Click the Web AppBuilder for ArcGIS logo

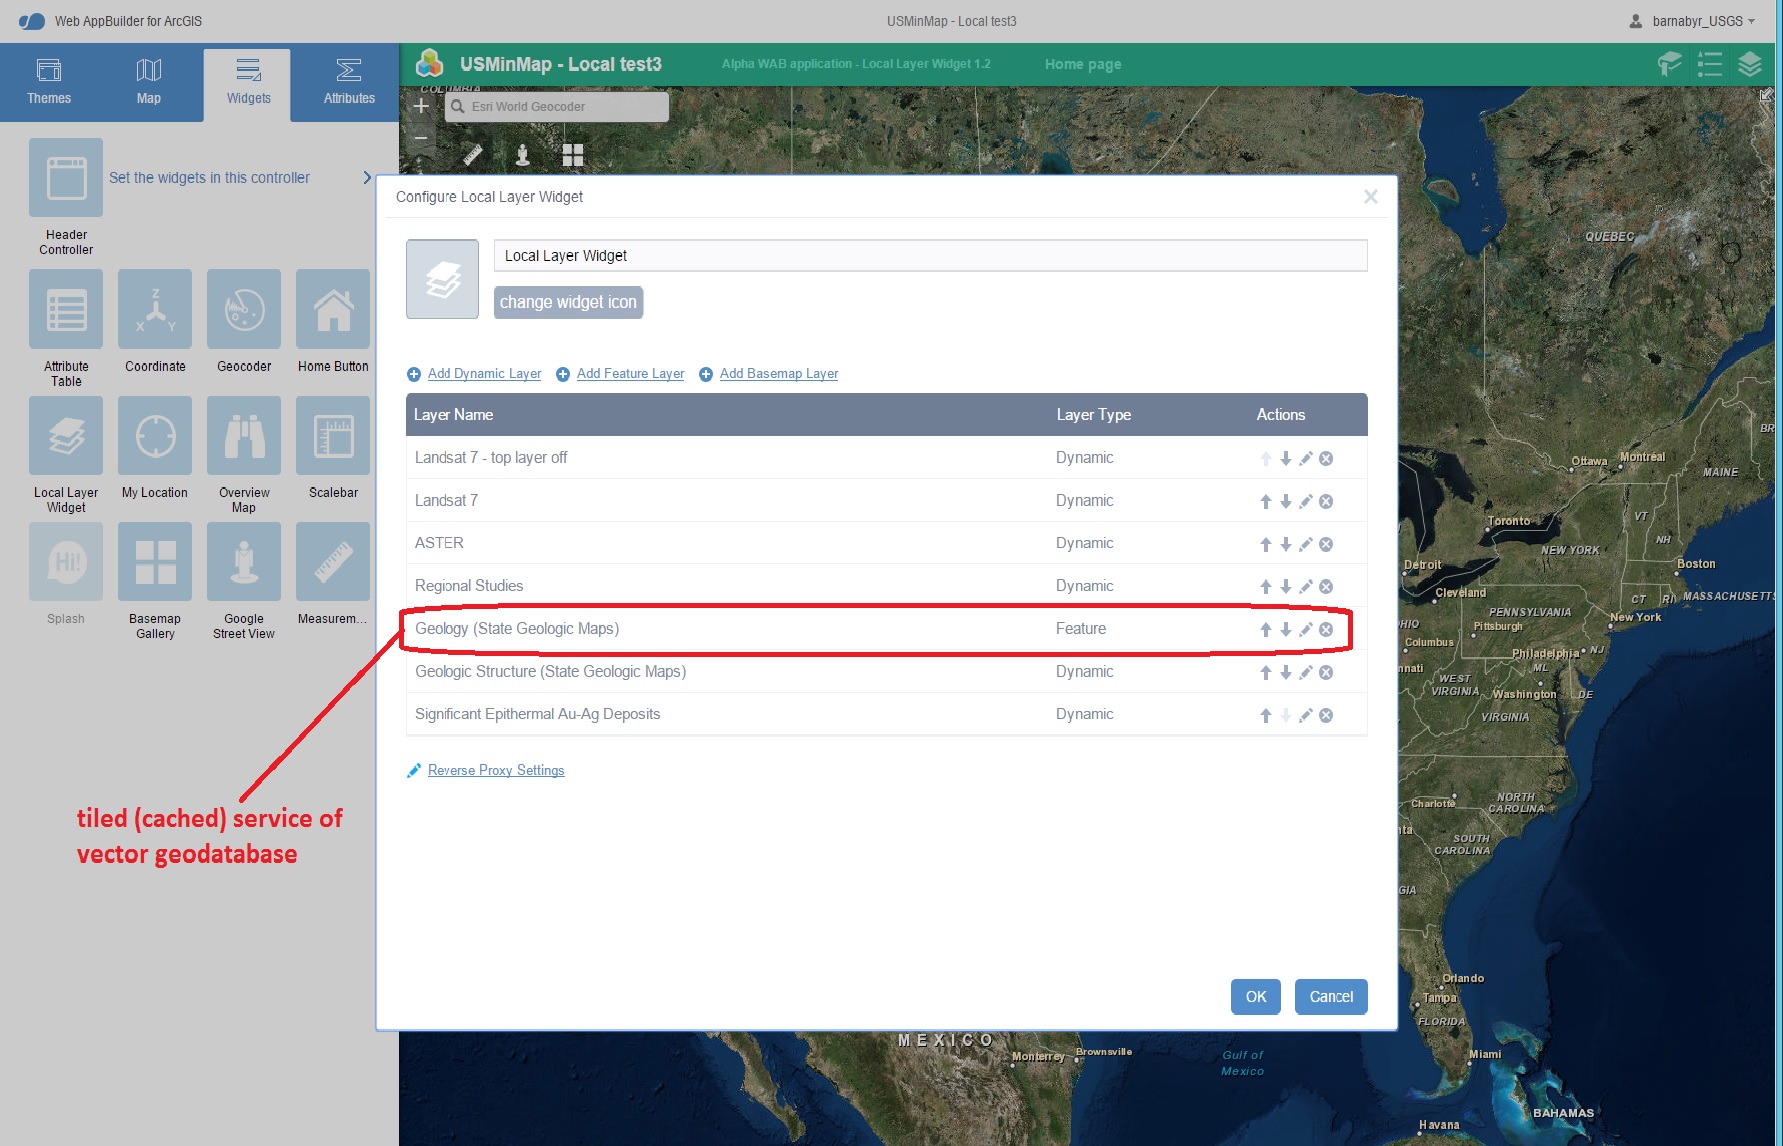[x=32, y=21]
